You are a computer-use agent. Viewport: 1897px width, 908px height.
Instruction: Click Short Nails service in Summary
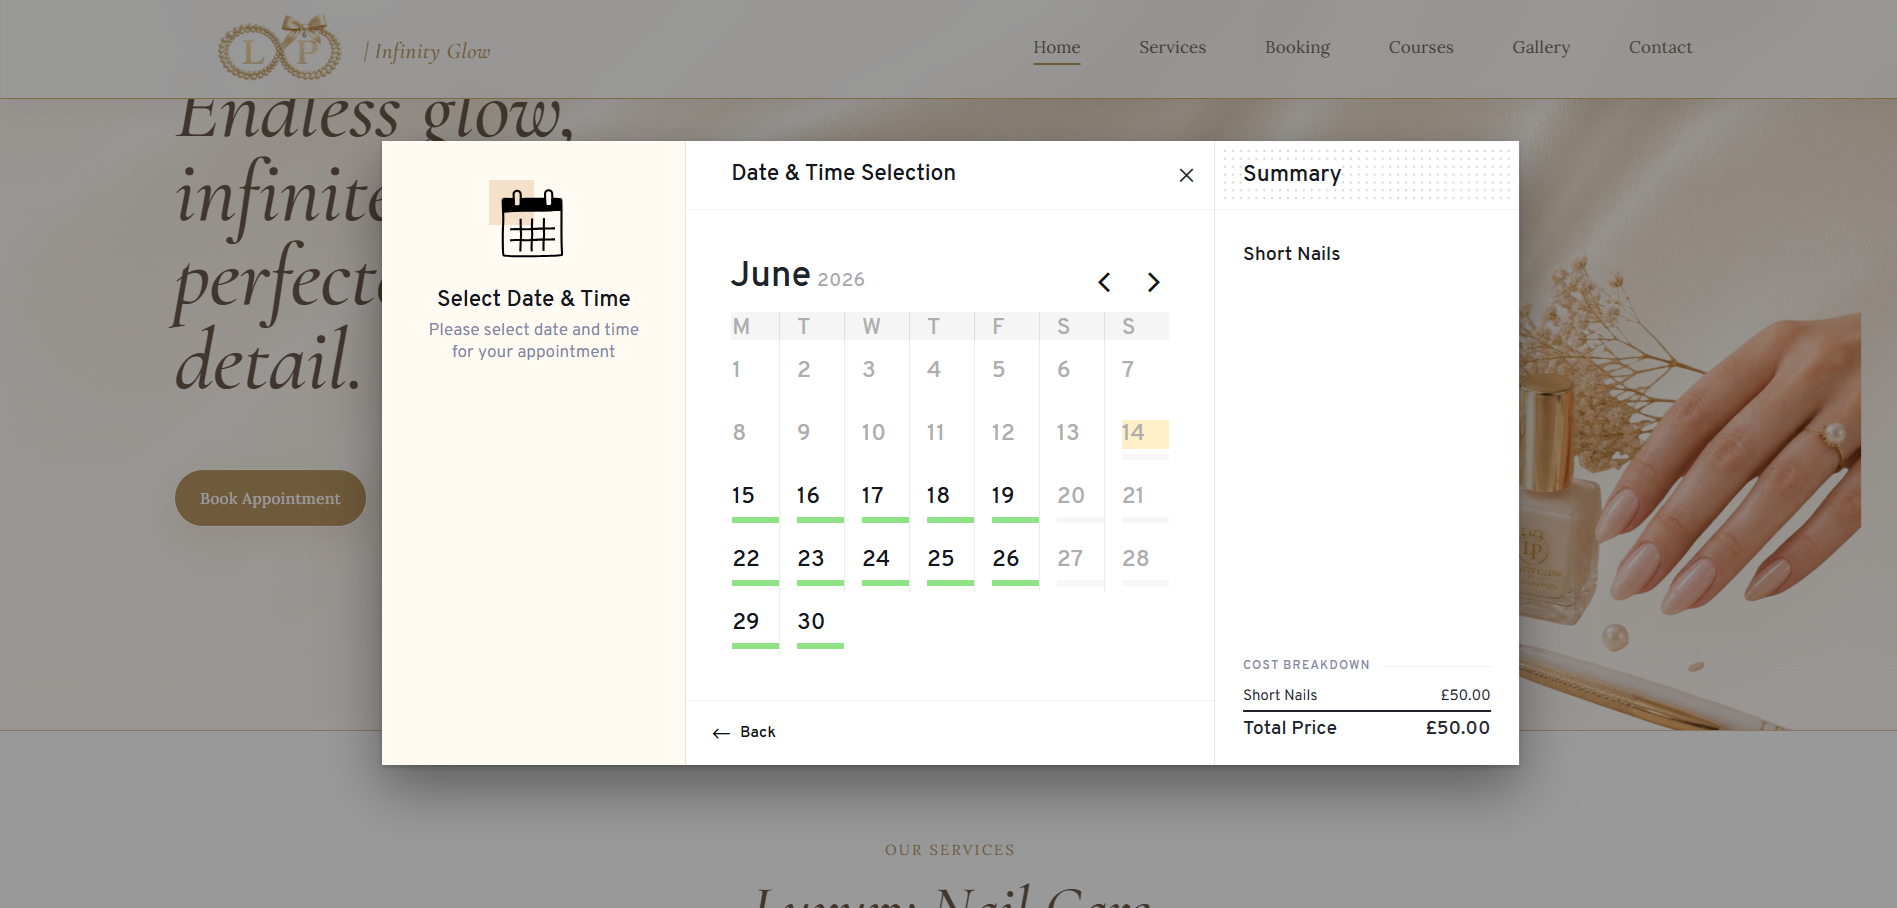coord(1291,254)
